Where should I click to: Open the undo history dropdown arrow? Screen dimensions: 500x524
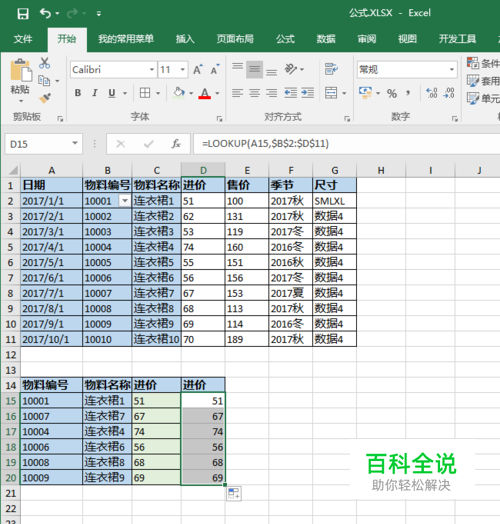click(57, 14)
